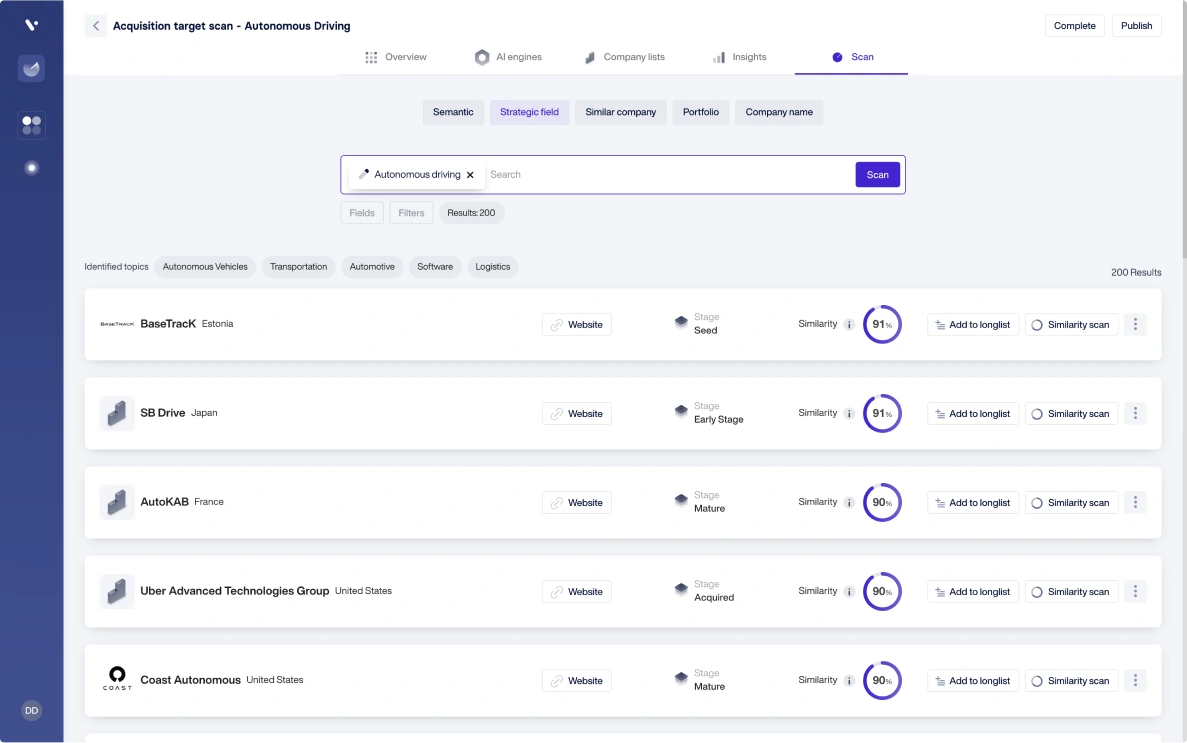This screenshot has width=1187, height=743.
Task: Select the Semantic scan mode
Action: 453,112
